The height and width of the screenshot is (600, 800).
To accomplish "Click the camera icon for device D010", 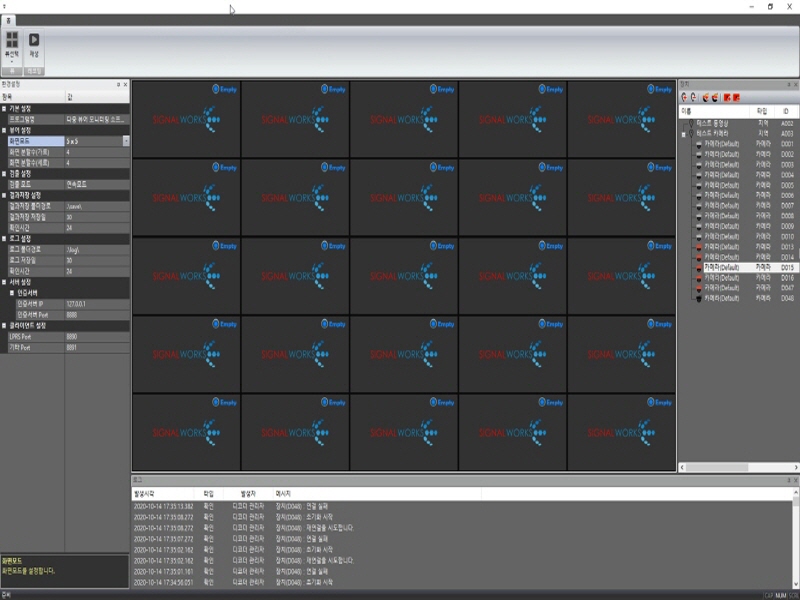I will pyautogui.click(x=699, y=237).
